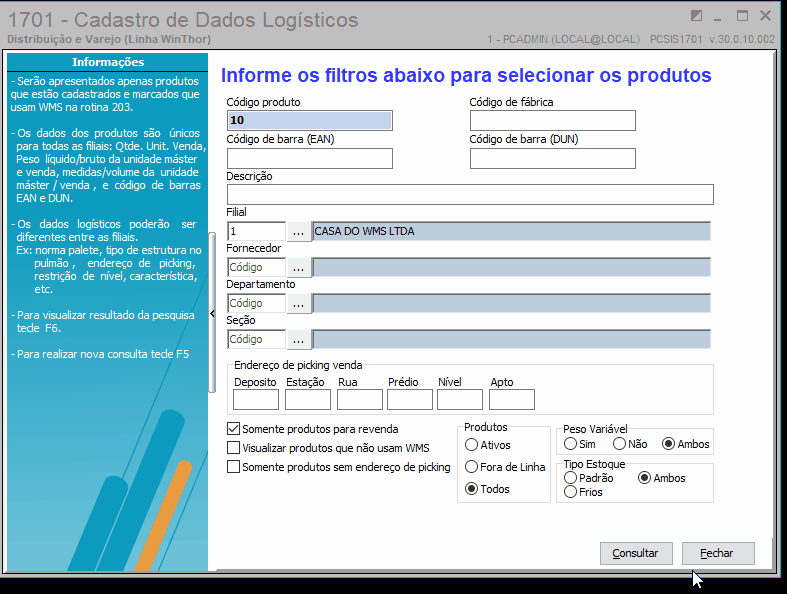The height and width of the screenshot is (594, 787).
Task: Click the 'Para realizar nova consulta tecle F5' tip
Action: coord(100,354)
